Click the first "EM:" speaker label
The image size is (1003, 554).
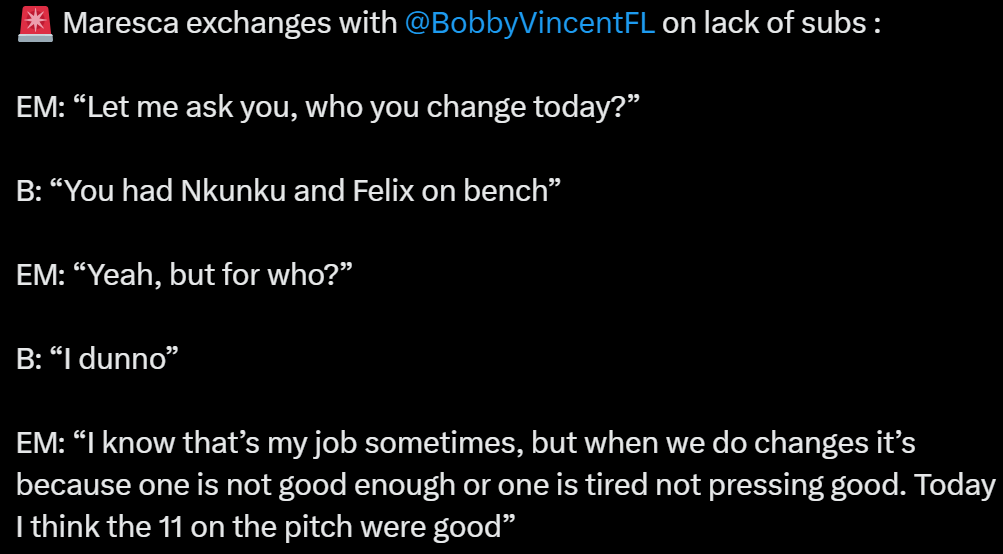[40, 107]
